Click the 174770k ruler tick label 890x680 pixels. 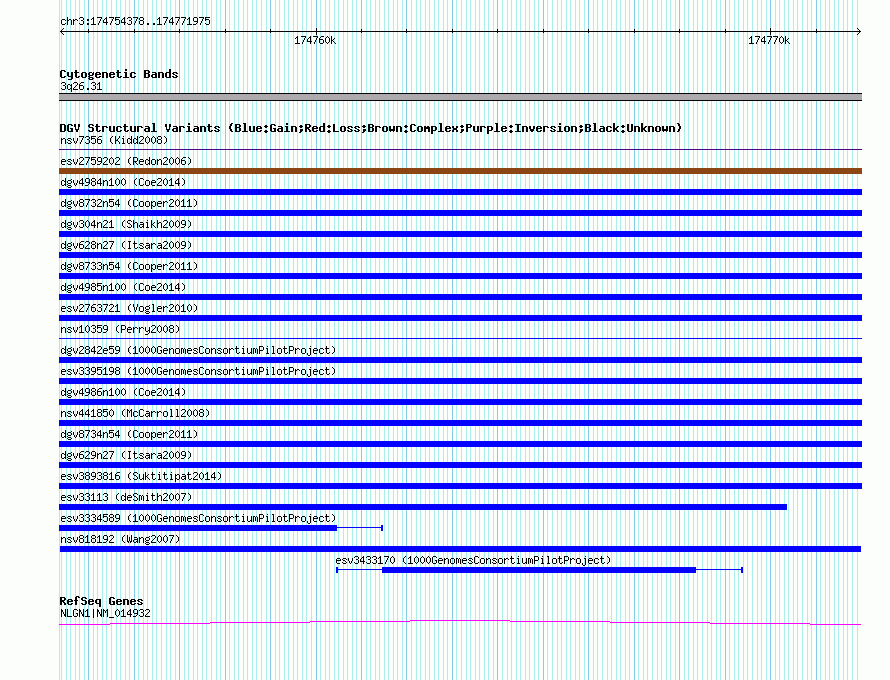point(769,40)
